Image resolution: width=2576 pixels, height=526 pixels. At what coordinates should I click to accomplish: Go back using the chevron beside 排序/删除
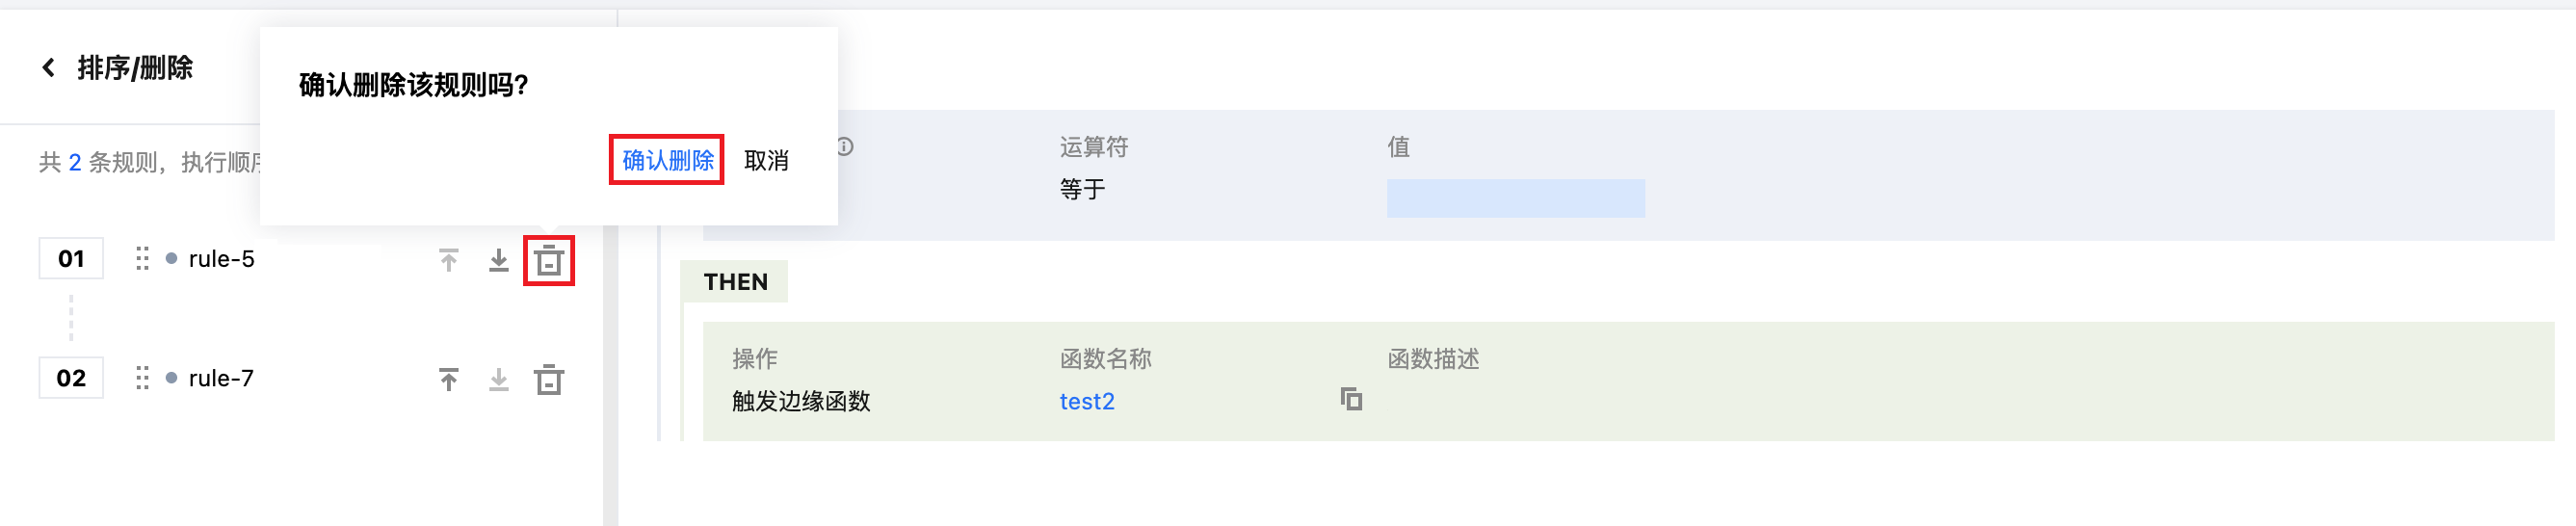[x=48, y=68]
